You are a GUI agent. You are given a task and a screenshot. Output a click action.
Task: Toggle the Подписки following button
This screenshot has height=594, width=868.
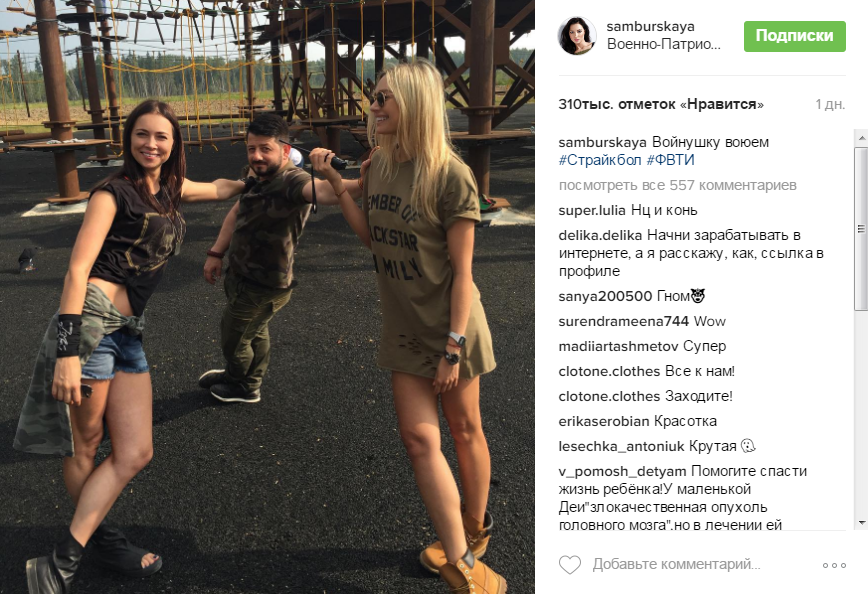[x=794, y=36]
